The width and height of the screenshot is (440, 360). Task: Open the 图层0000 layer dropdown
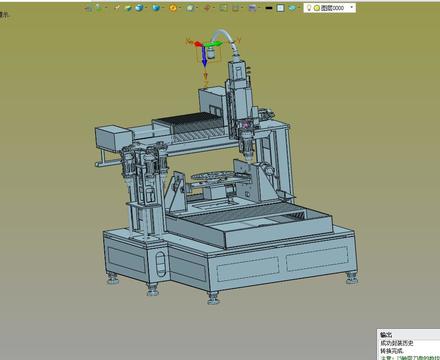point(330,8)
